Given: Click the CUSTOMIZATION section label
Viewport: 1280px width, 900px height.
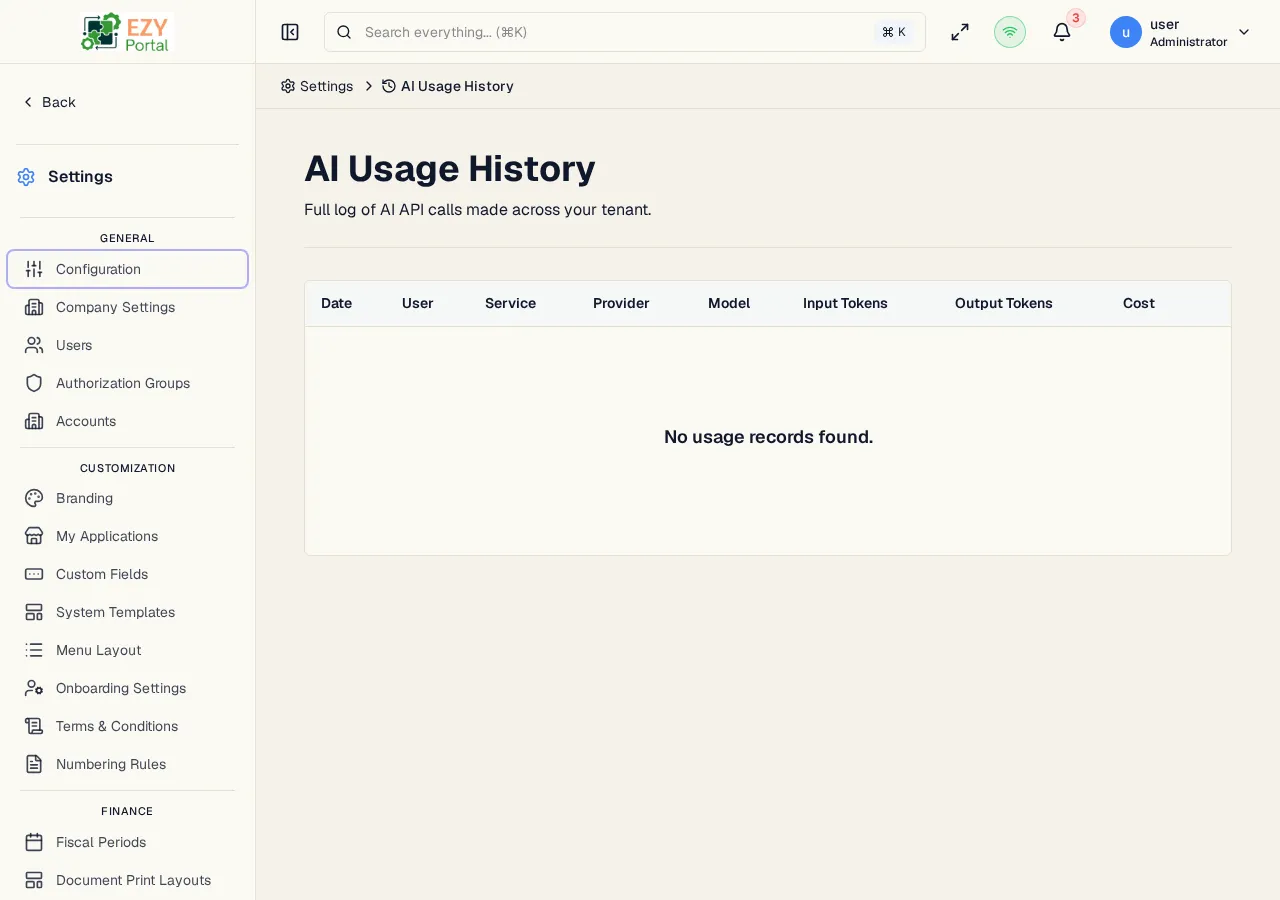Looking at the screenshot, I should point(127,468).
